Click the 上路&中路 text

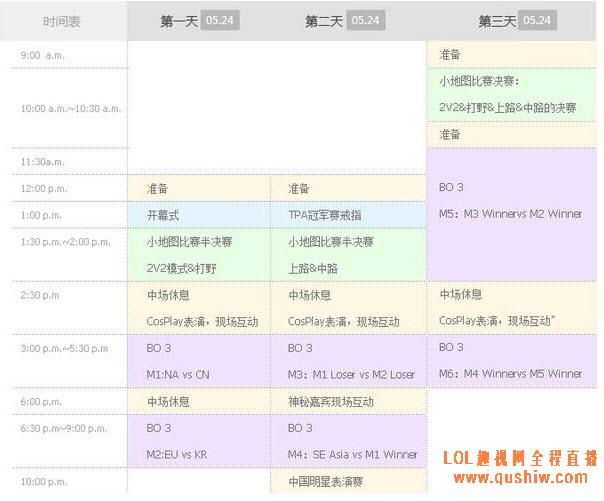(313, 268)
